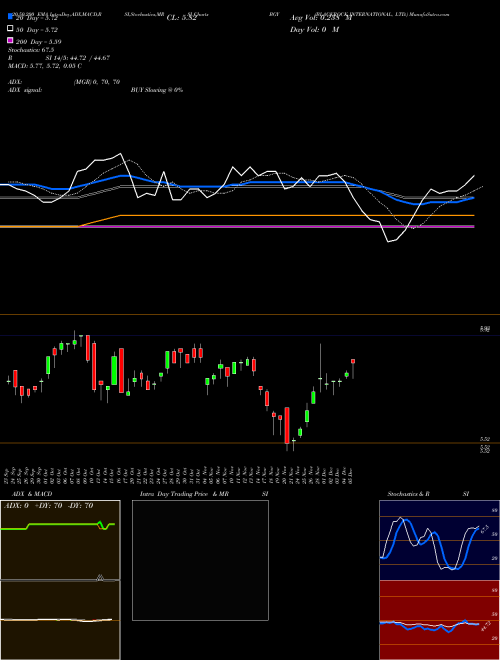Select the 'Stochastics: 67.5' reading
Screen dimensions: 500x660
pyautogui.click(x=31, y=50)
